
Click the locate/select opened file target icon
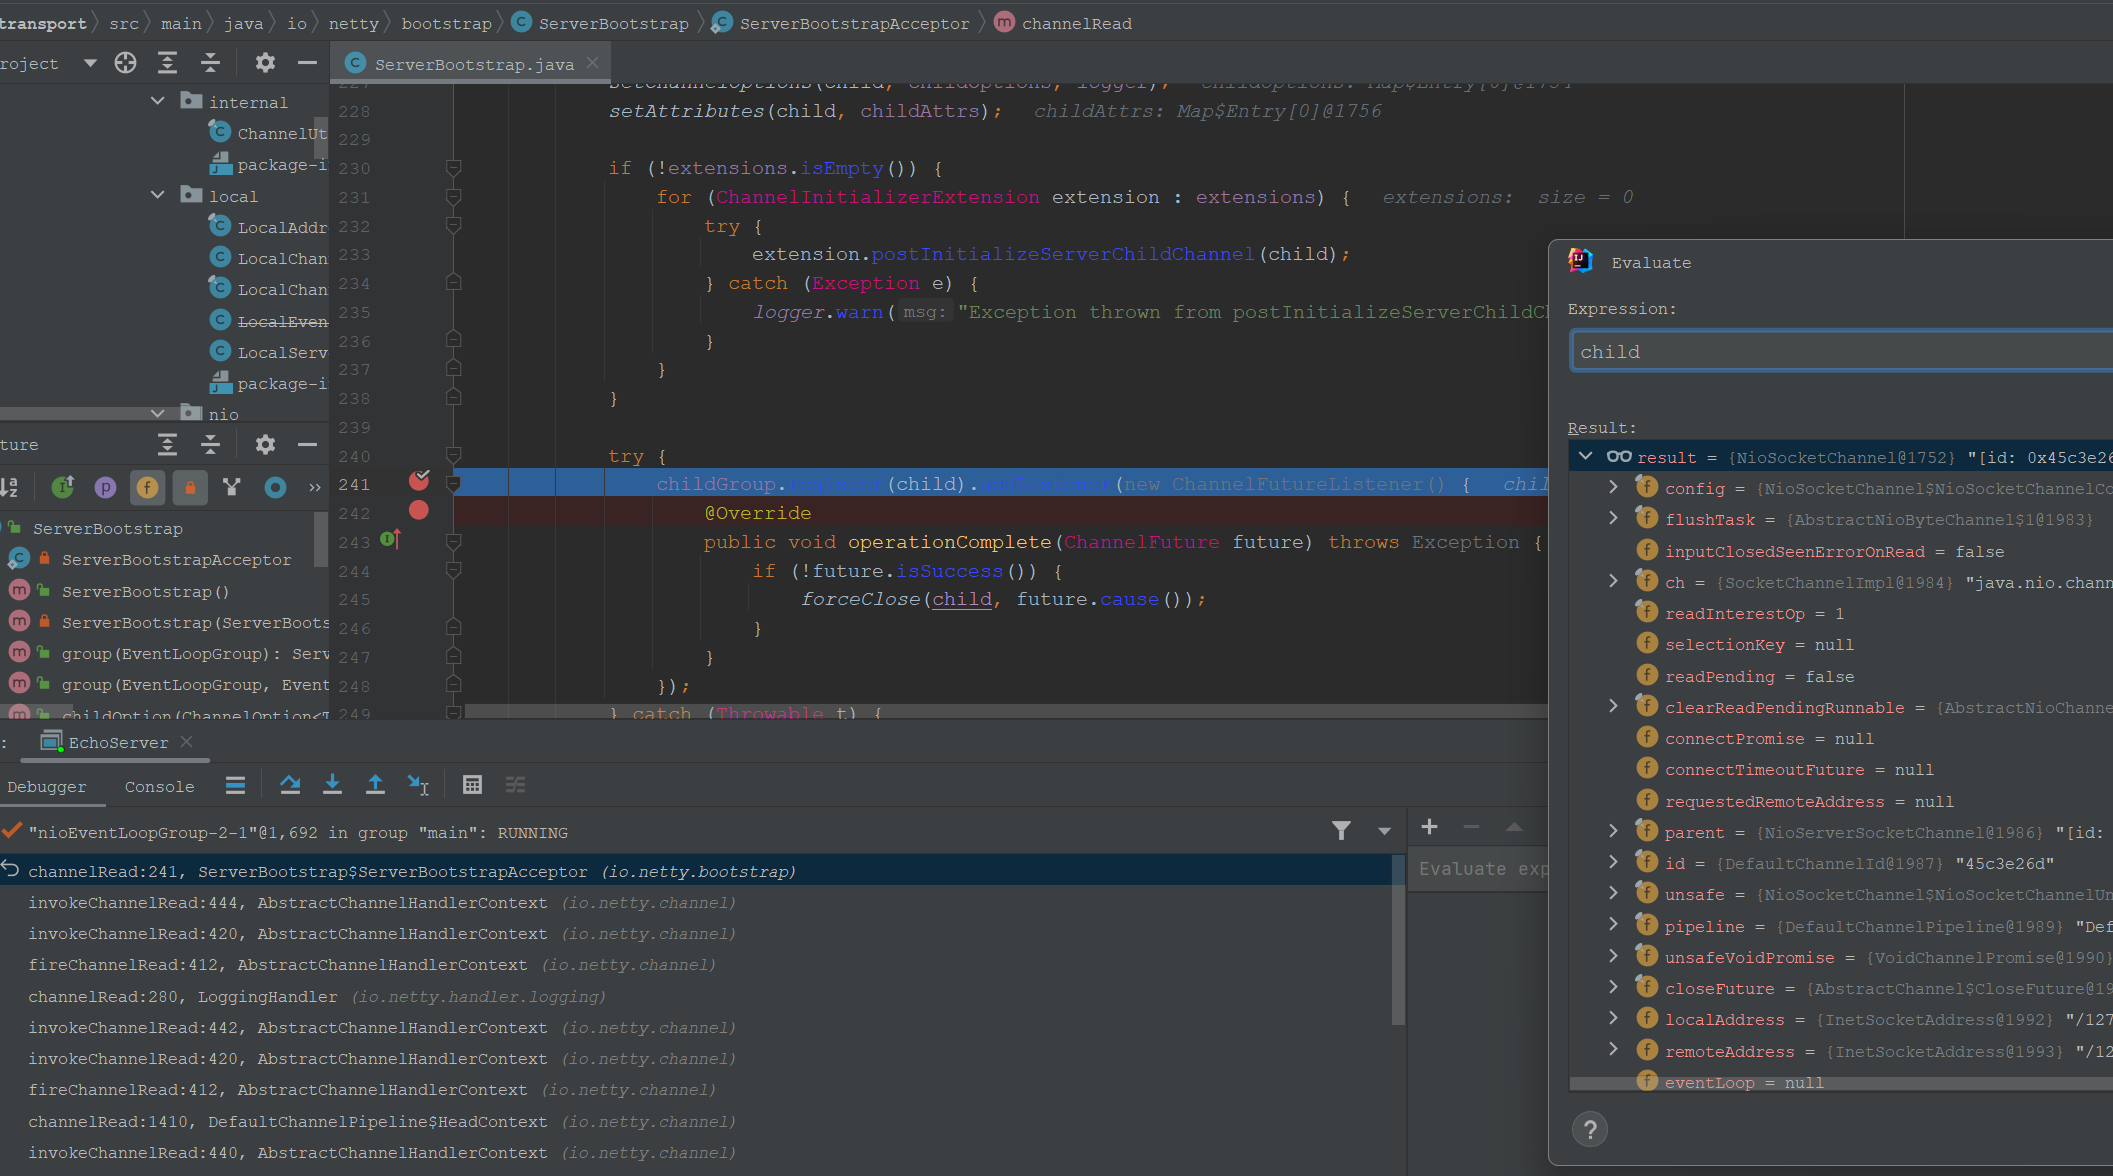(x=125, y=63)
